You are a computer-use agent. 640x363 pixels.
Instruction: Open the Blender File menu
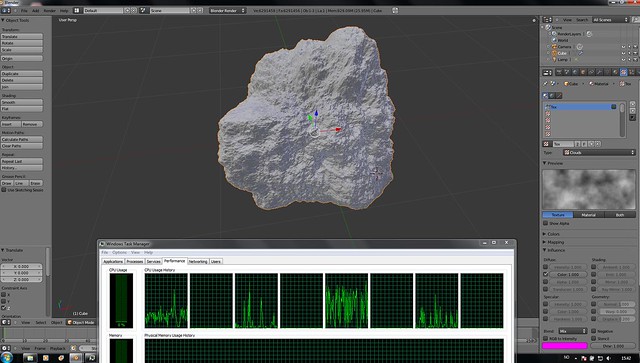point(24,11)
